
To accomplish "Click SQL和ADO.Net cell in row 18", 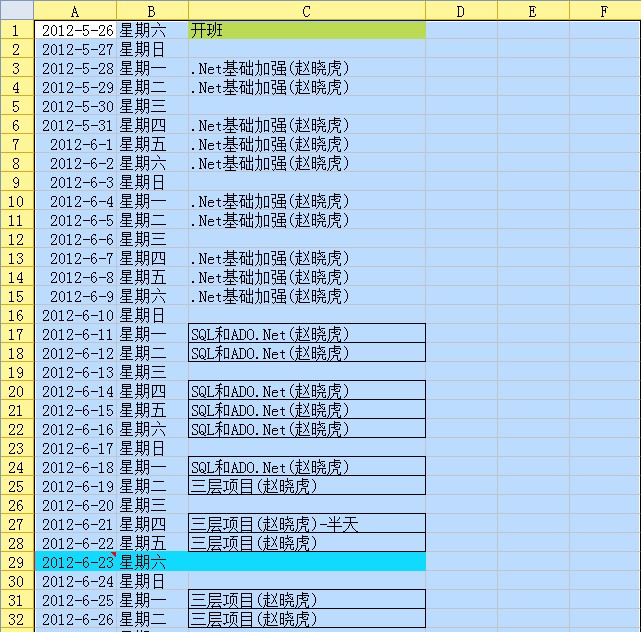I will pos(307,353).
